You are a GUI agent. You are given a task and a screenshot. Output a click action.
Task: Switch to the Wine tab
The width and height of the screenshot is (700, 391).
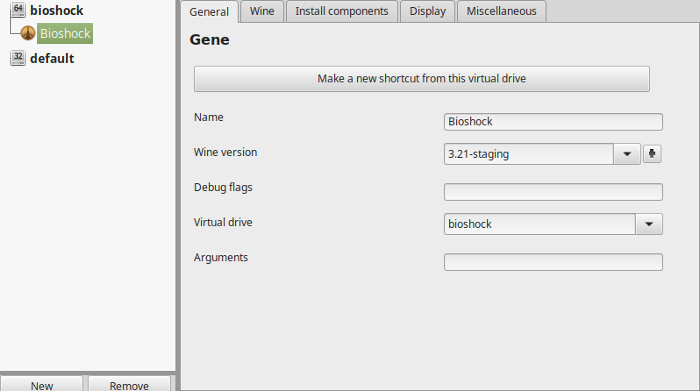tap(262, 11)
